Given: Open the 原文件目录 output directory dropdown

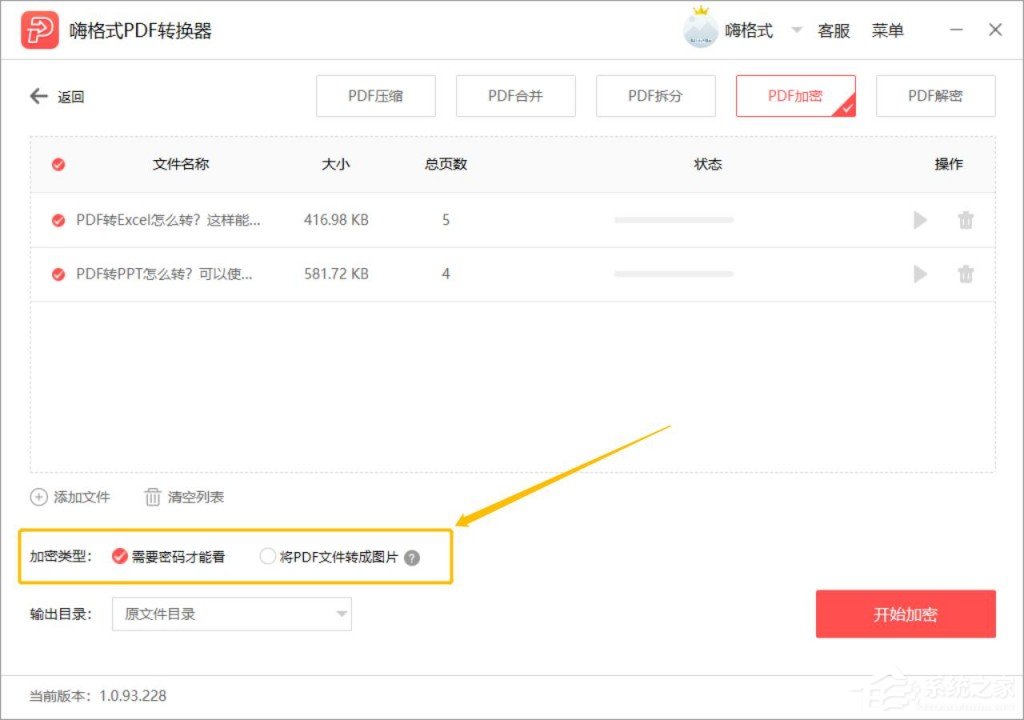Looking at the screenshot, I should (x=232, y=614).
